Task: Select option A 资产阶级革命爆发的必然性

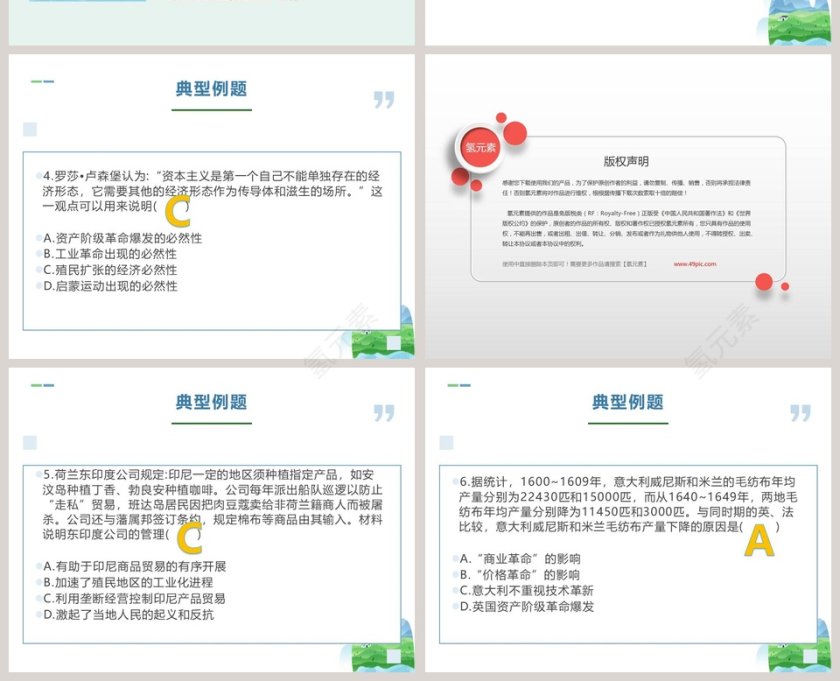Action: pos(120,240)
